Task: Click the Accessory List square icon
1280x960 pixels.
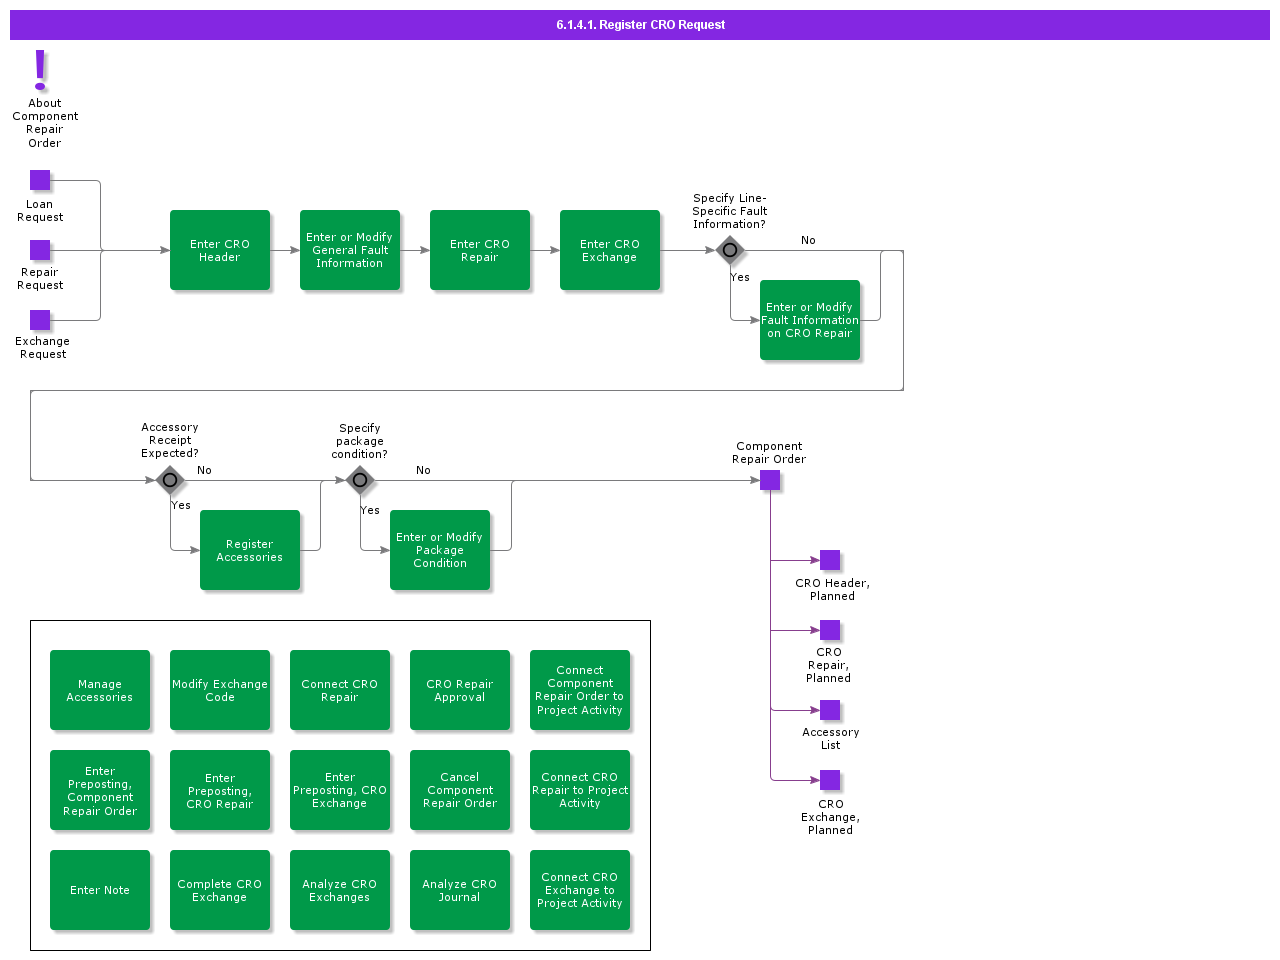Action: [x=830, y=710]
